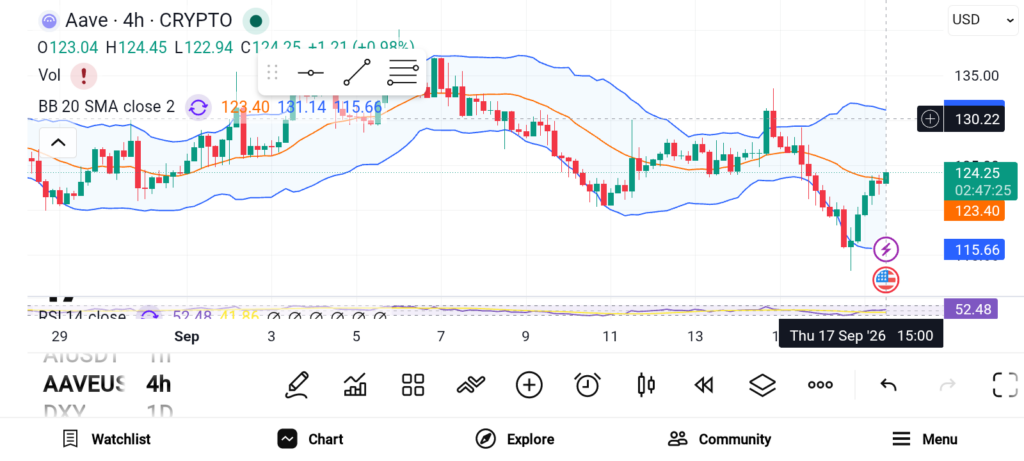Click the replay rewind icon
The width and height of the screenshot is (1024, 461).
703,385
